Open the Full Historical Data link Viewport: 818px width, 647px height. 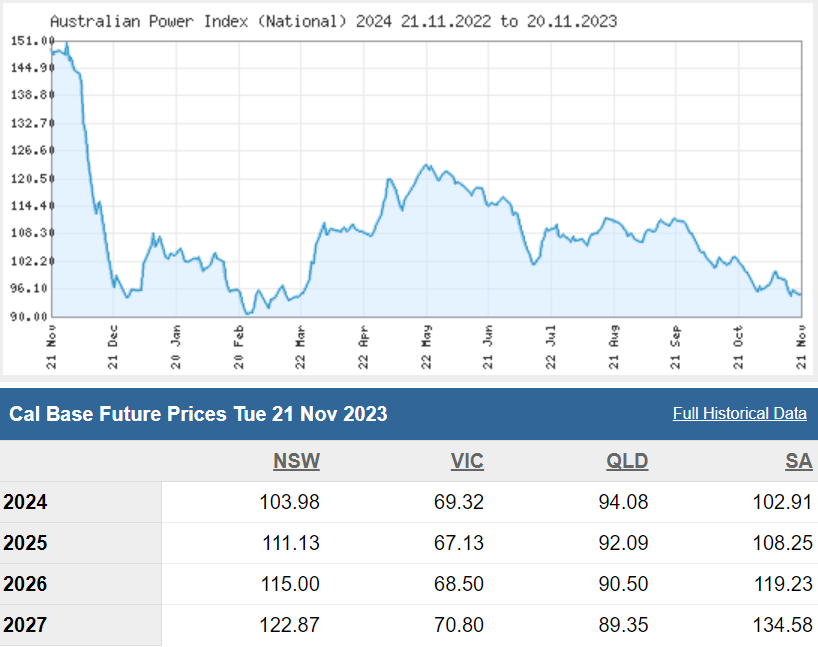739,414
